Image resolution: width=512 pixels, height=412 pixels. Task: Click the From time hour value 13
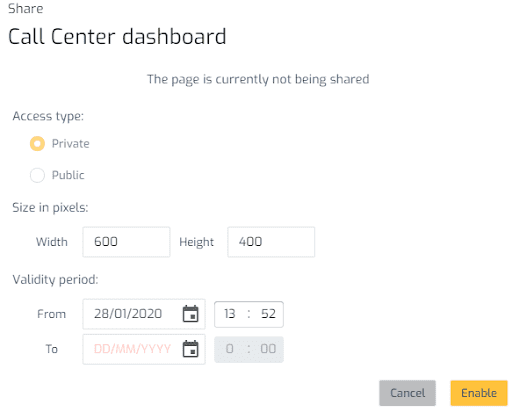tap(230, 314)
